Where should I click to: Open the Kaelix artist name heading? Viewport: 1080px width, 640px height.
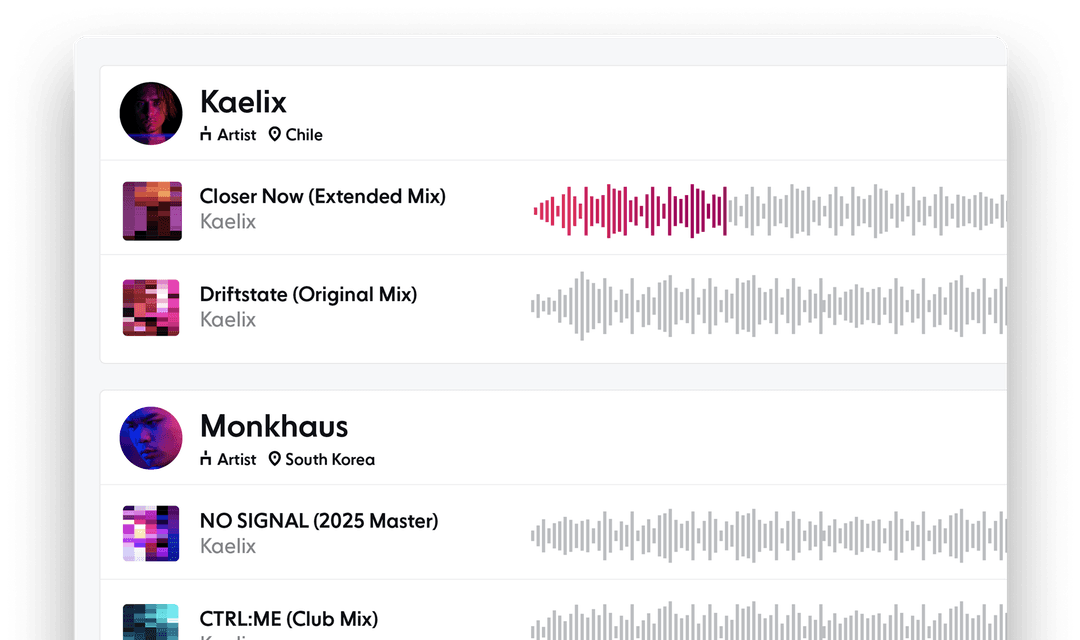[x=243, y=102]
